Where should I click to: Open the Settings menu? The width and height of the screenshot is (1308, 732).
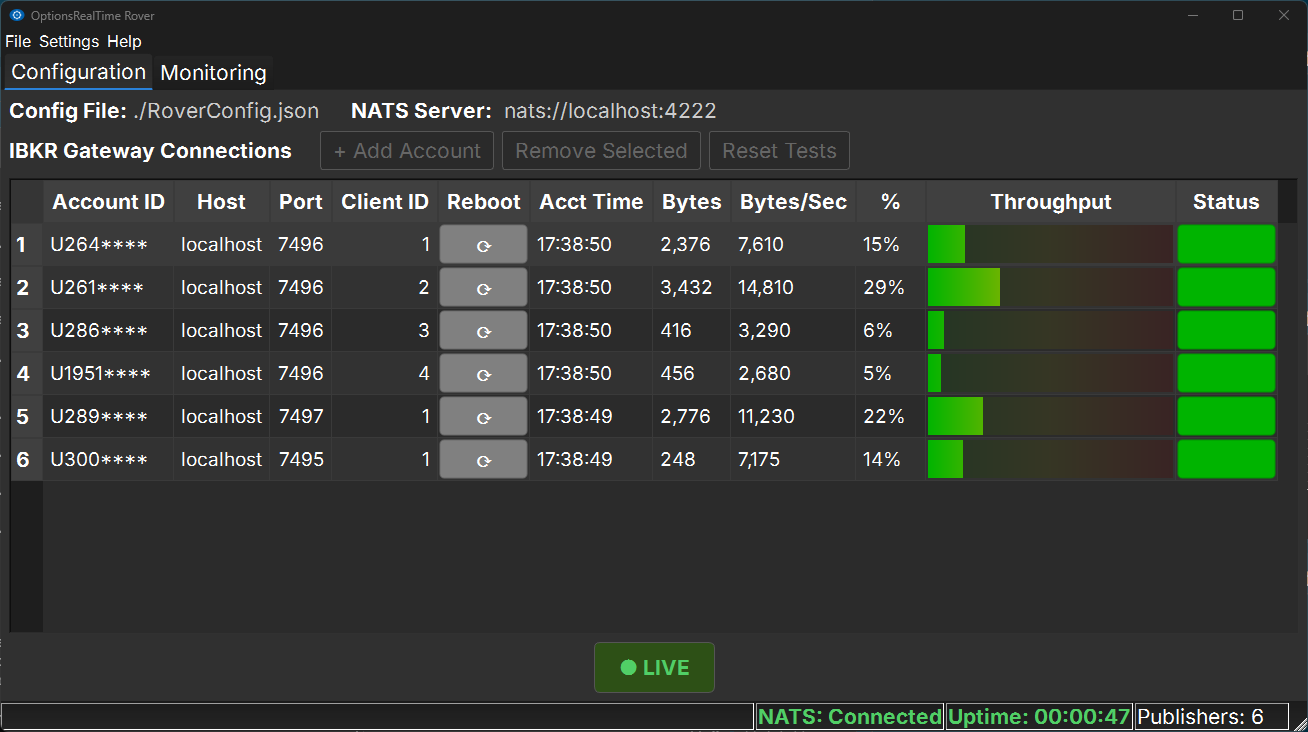(x=69, y=41)
